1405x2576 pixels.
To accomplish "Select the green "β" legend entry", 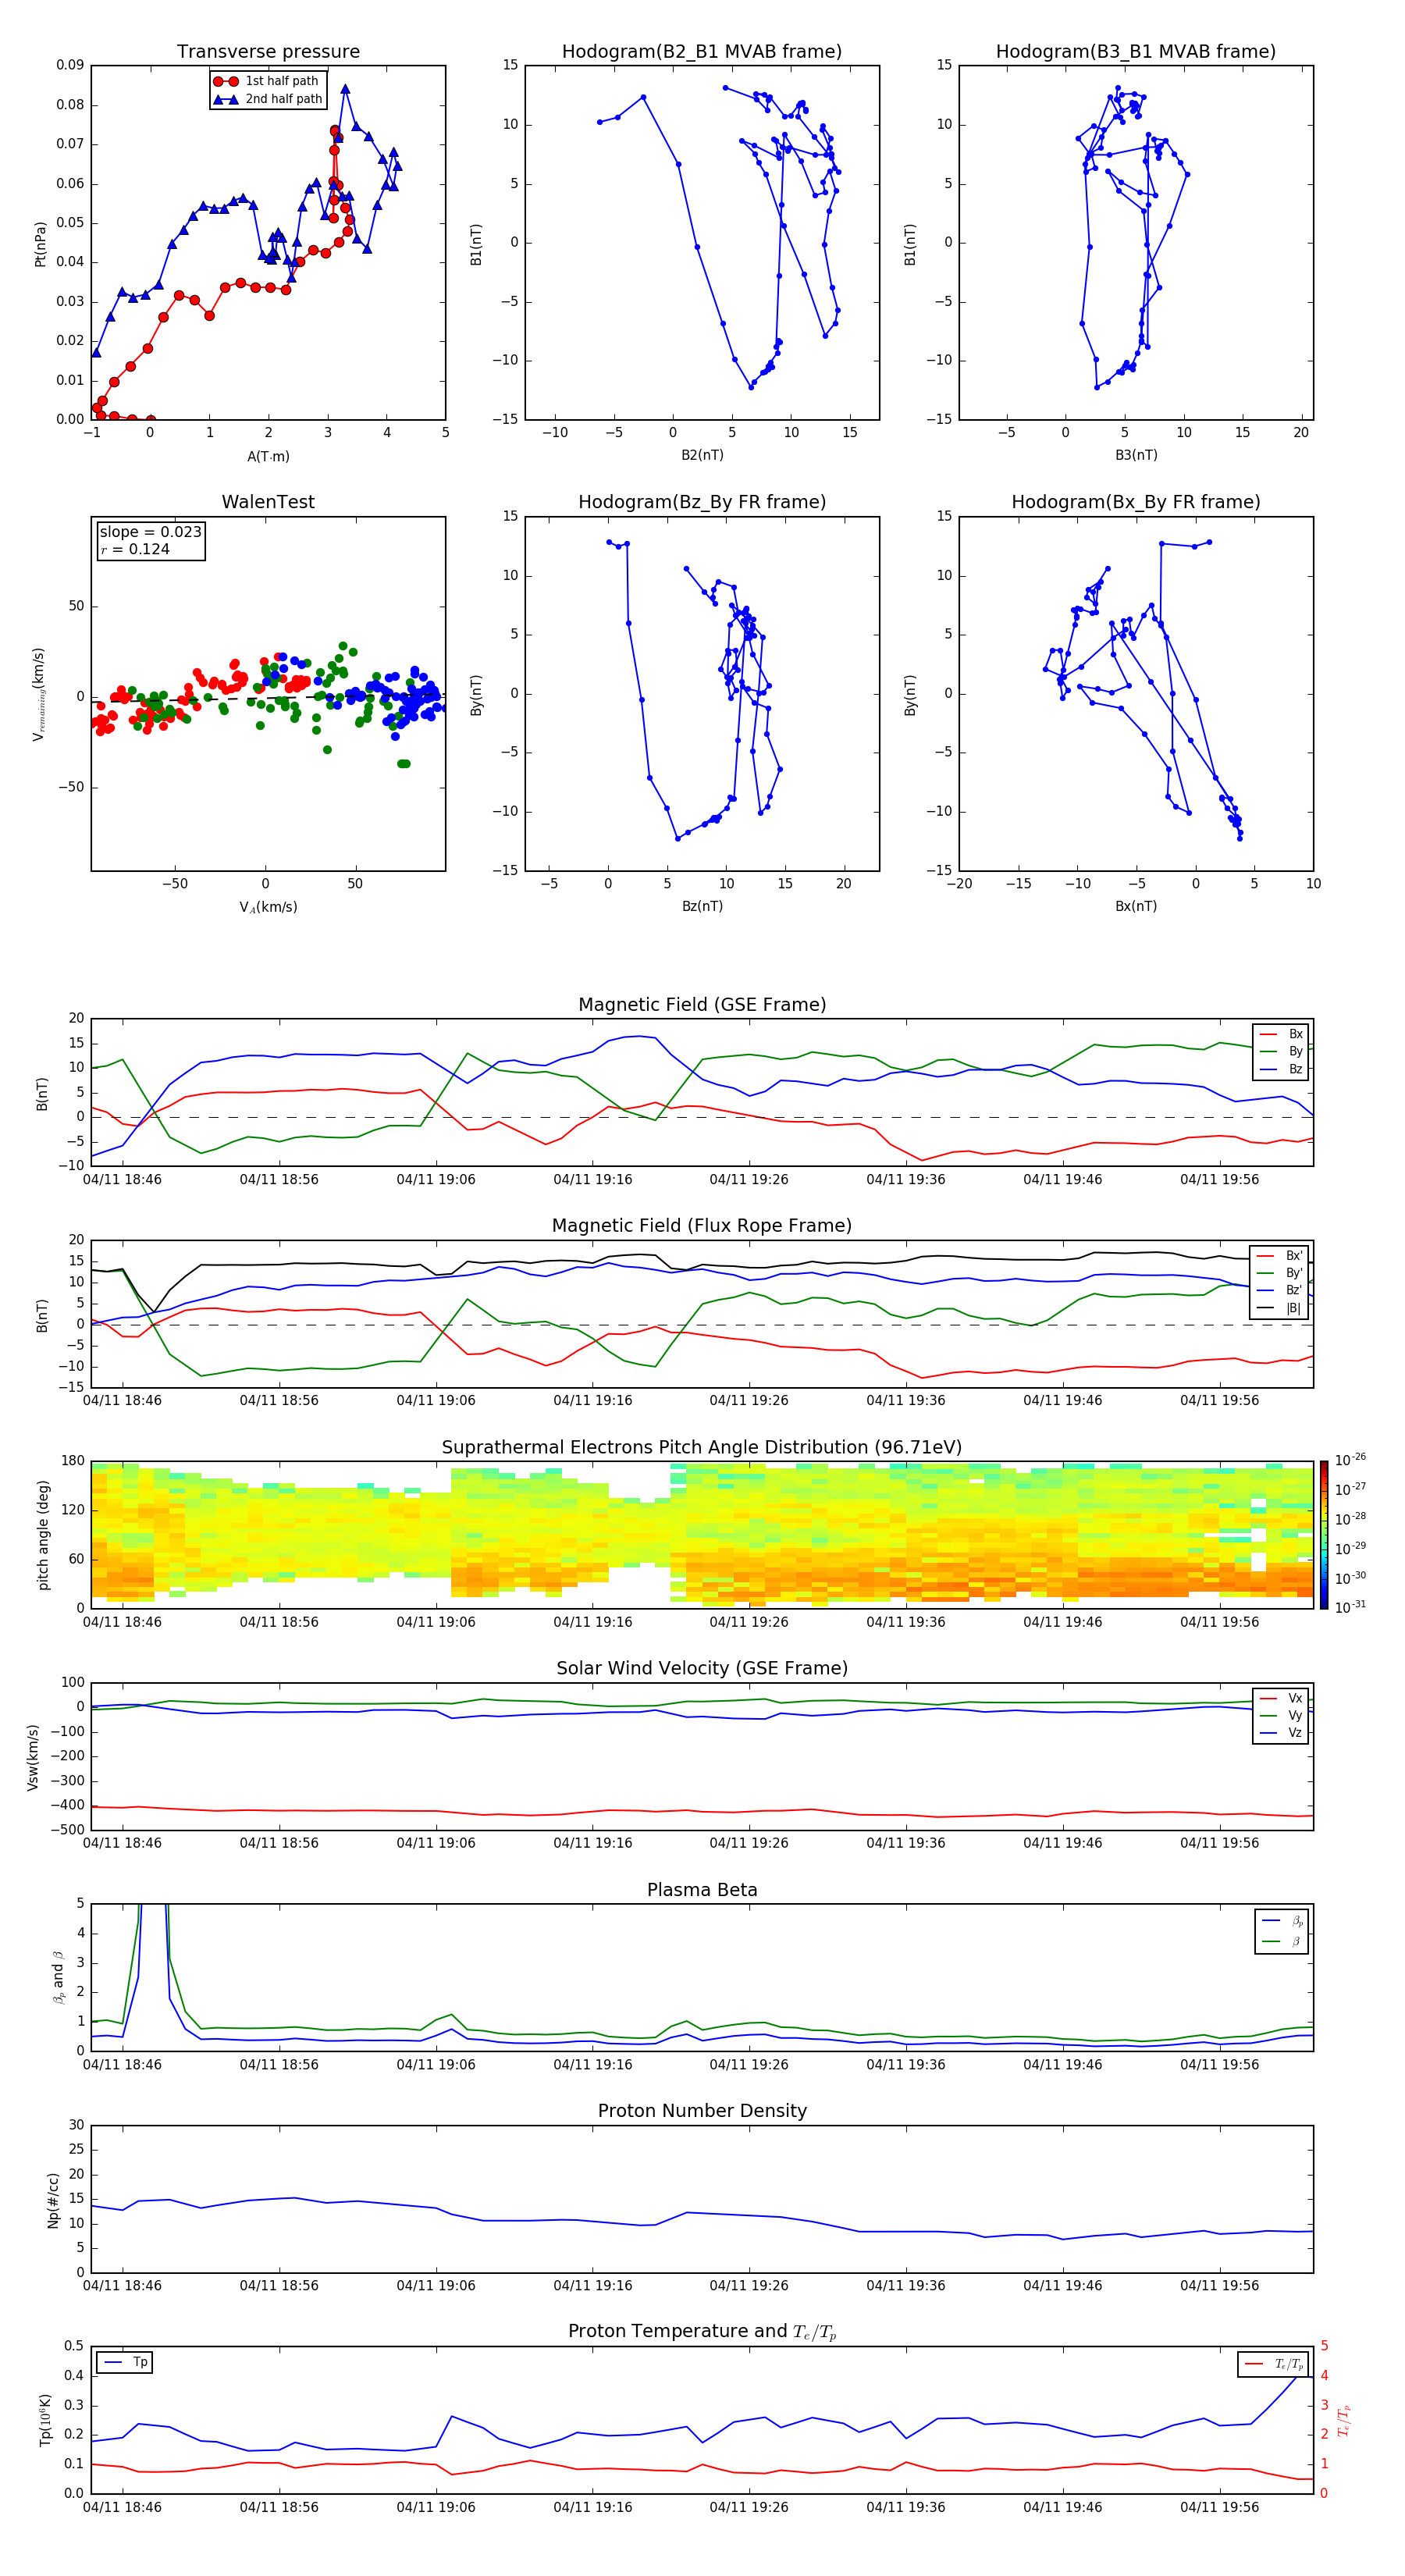I will click(x=1282, y=1941).
